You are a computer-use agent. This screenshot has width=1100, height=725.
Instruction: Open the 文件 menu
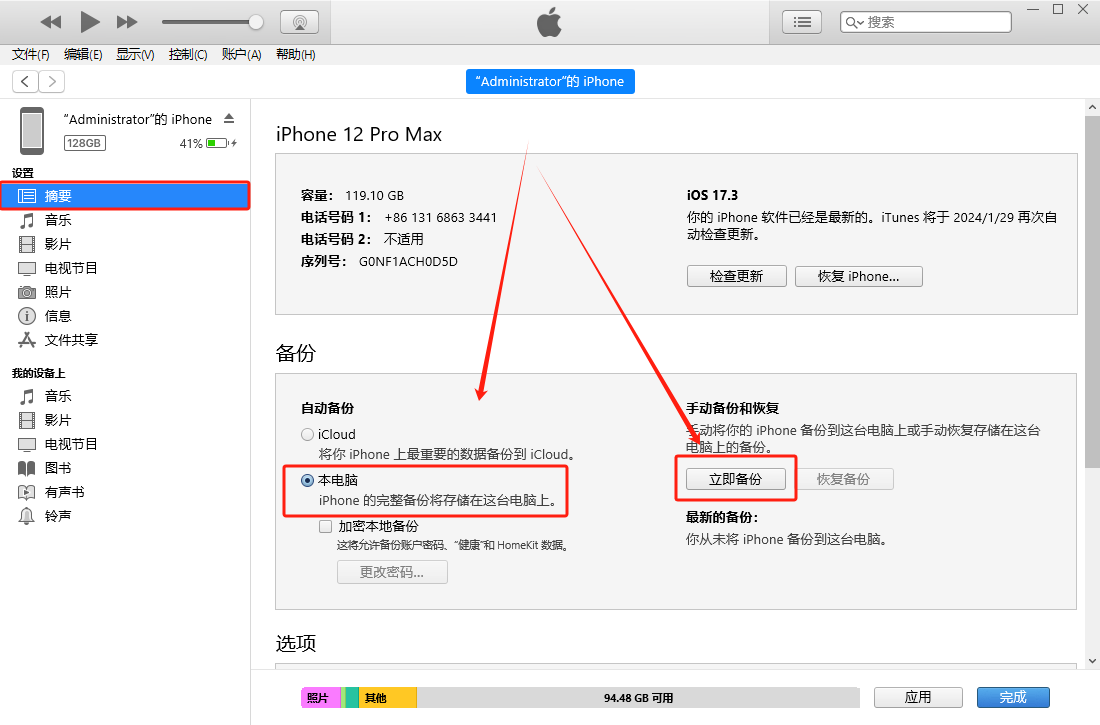[29, 55]
